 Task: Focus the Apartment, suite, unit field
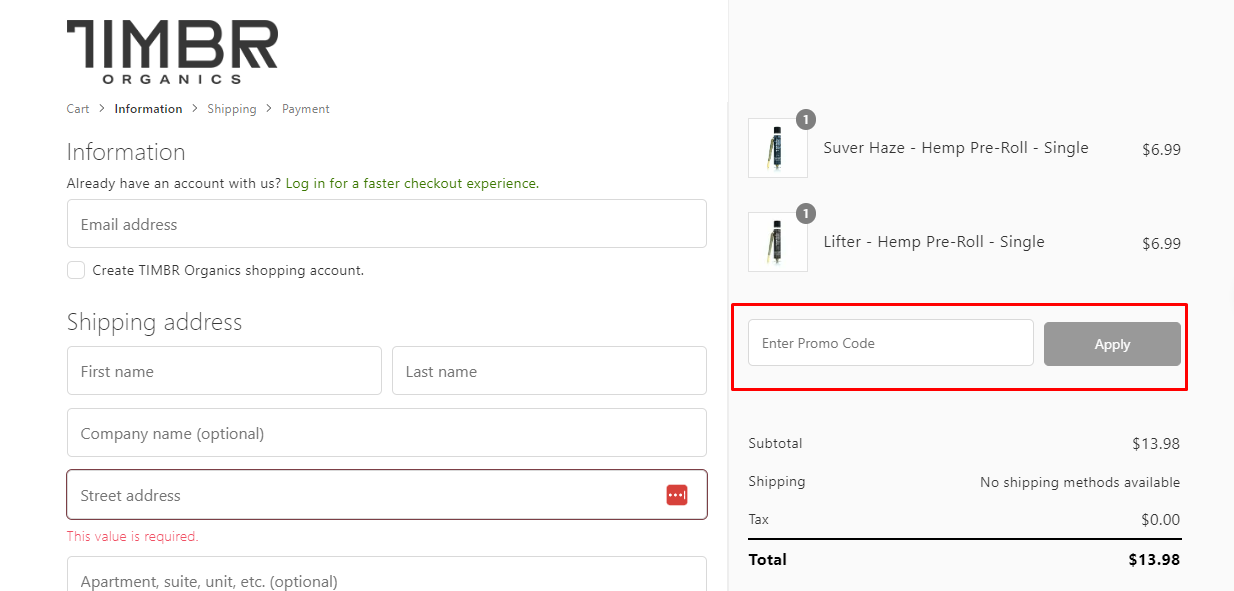pyautogui.click(x=387, y=574)
